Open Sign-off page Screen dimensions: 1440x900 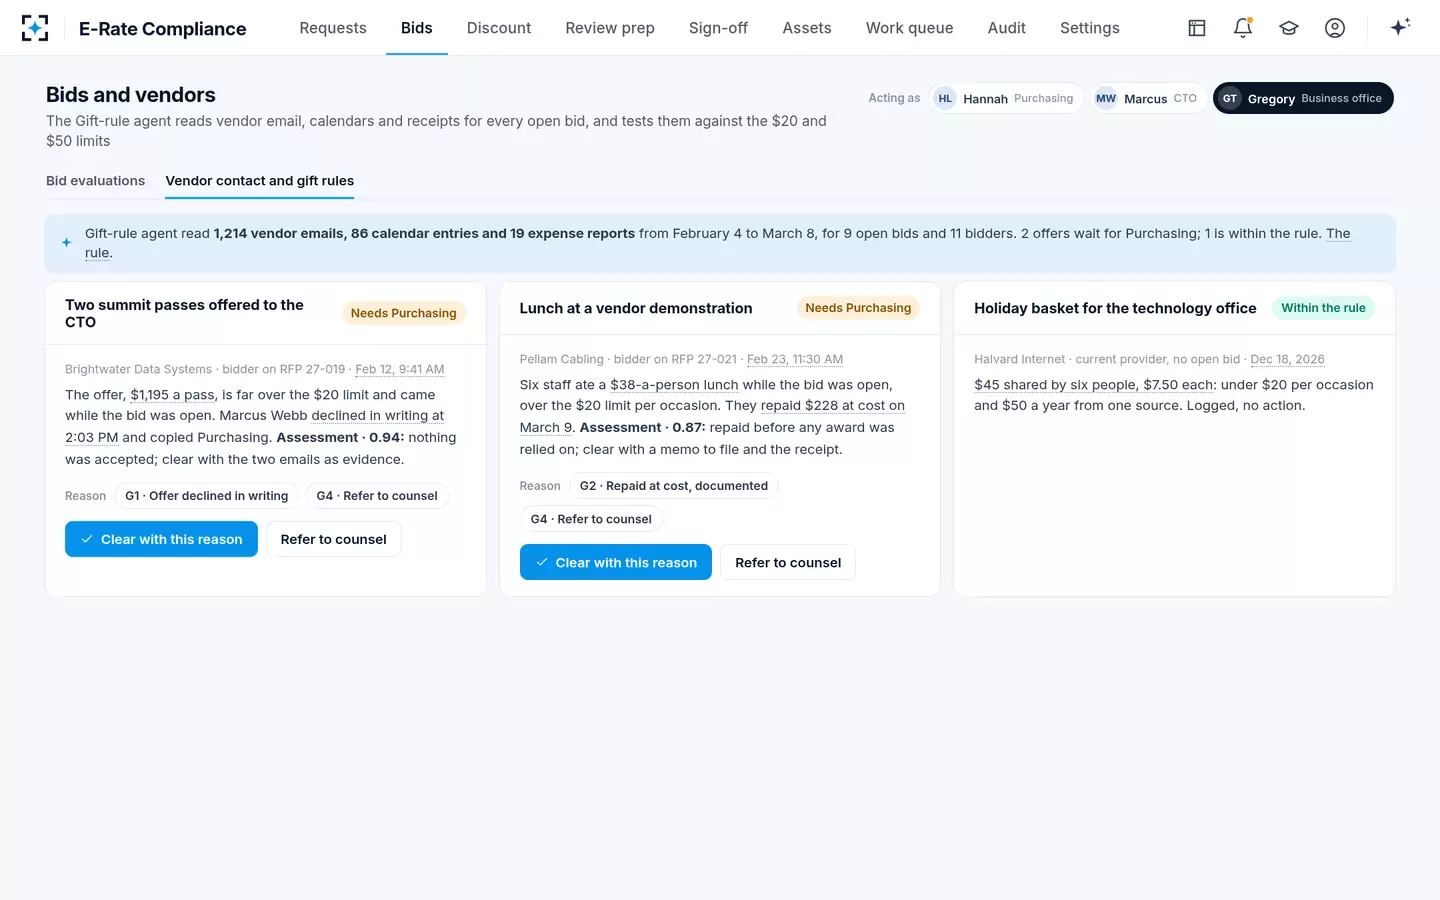(x=718, y=28)
